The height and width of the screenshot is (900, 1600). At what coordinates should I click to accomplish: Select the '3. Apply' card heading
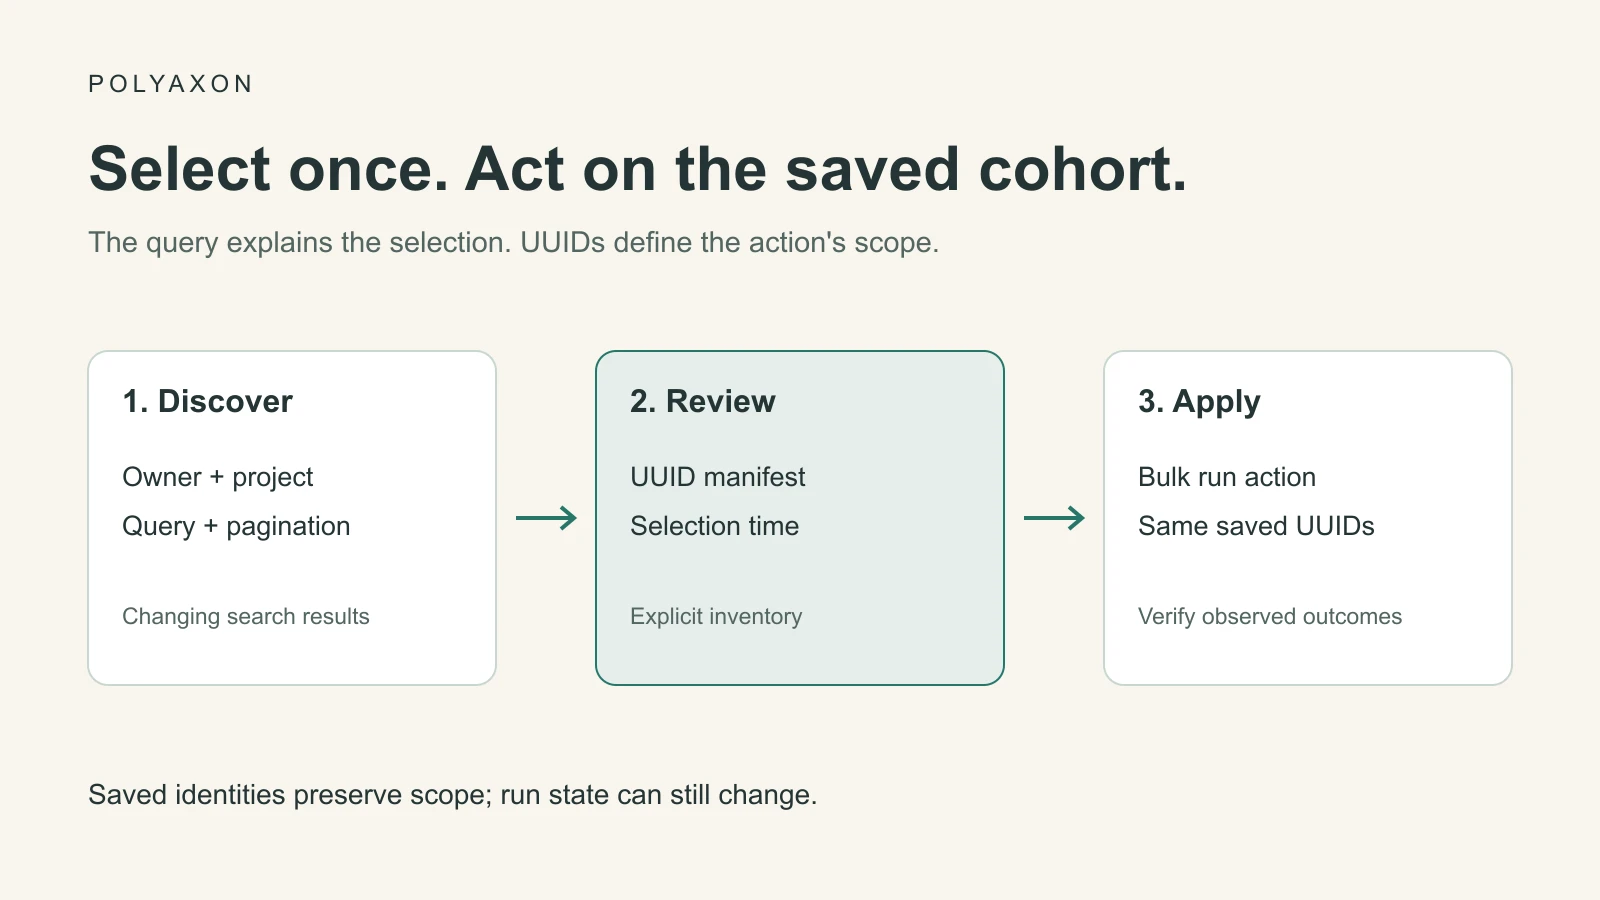click(1199, 401)
